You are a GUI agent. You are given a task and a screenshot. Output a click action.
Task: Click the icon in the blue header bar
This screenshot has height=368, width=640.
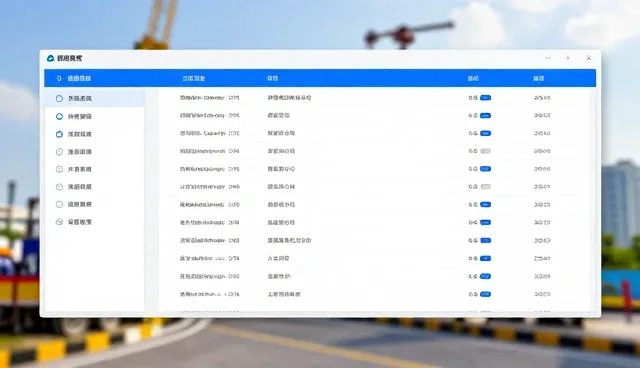[x=59, y=78]
